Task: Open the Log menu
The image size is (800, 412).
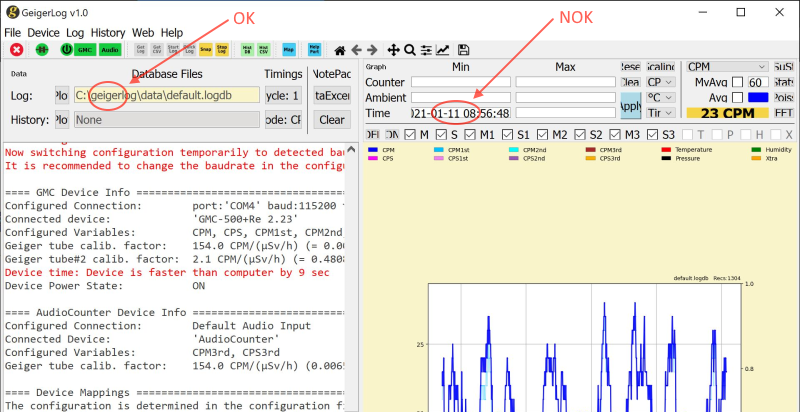Action: pos(75,33)
